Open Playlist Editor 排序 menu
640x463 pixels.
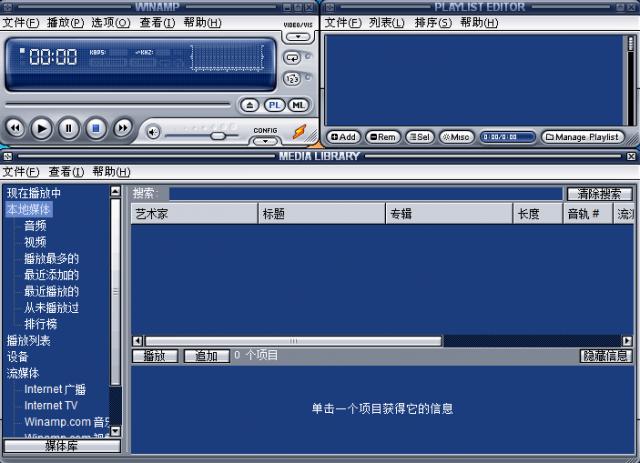pos(433,22)
